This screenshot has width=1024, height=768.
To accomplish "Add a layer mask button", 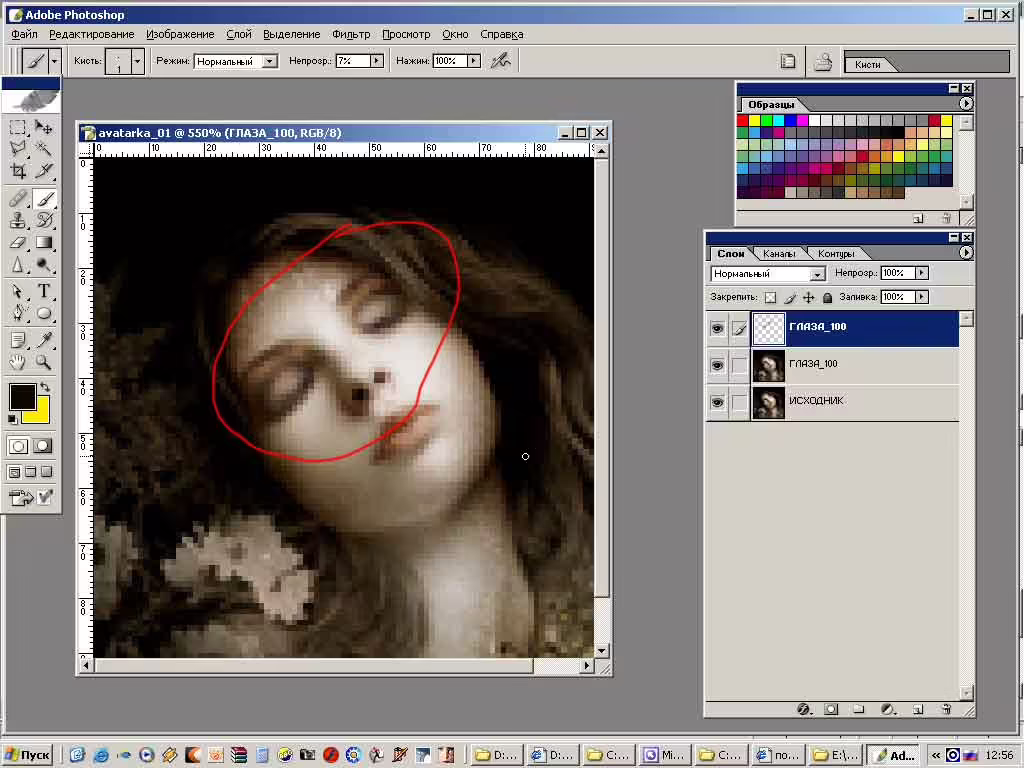I will click(831, 709).
